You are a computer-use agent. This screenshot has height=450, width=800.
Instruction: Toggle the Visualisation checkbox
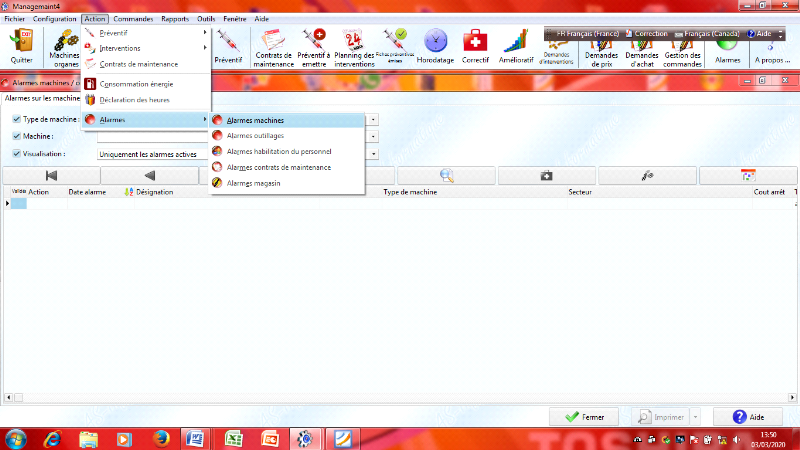pyautogui.click(x=16, y=154)
